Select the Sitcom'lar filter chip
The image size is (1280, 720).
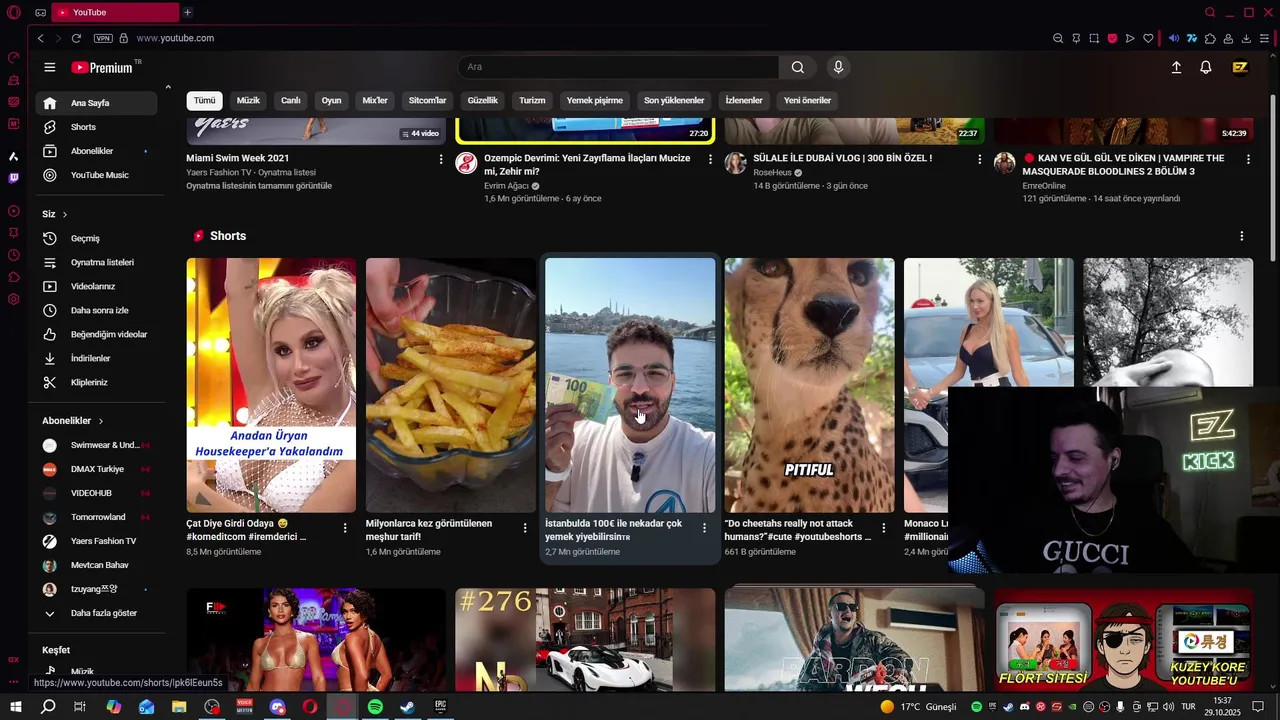427,100
